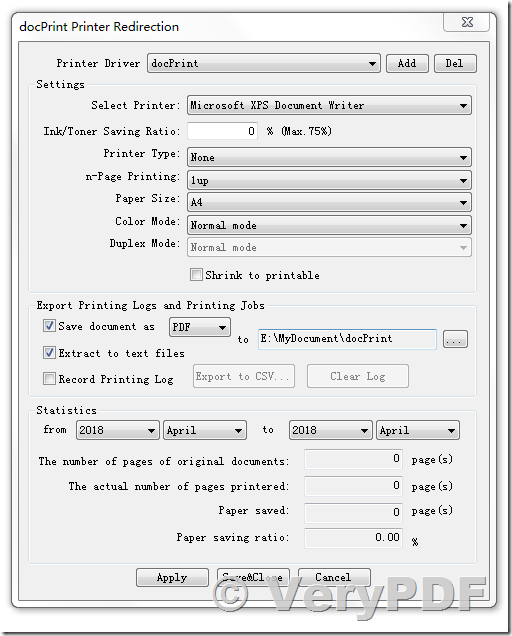This screenshot has width=512, height=636.
Task: Enable Record Printing Log checkbox
Action: [49, 378]
